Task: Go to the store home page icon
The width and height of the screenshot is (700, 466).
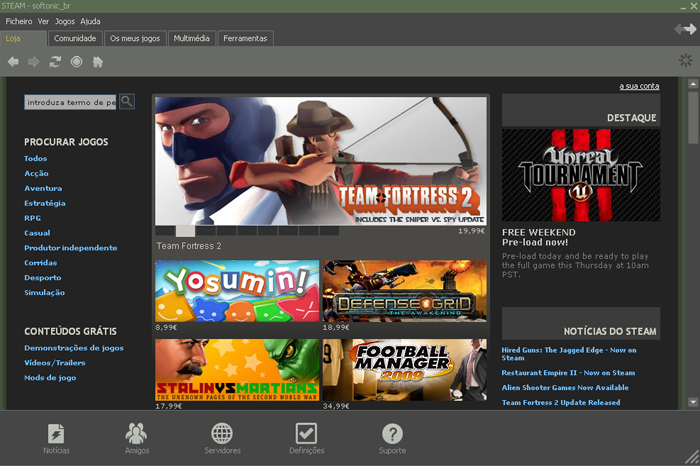Action: (98, 62)
